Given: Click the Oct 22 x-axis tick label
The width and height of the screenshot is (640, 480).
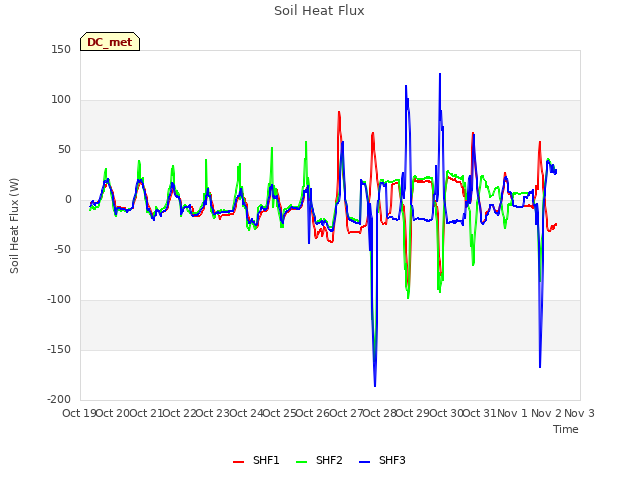Looking at the screenshot, I should pyautogui.click(x=179, y=413).
